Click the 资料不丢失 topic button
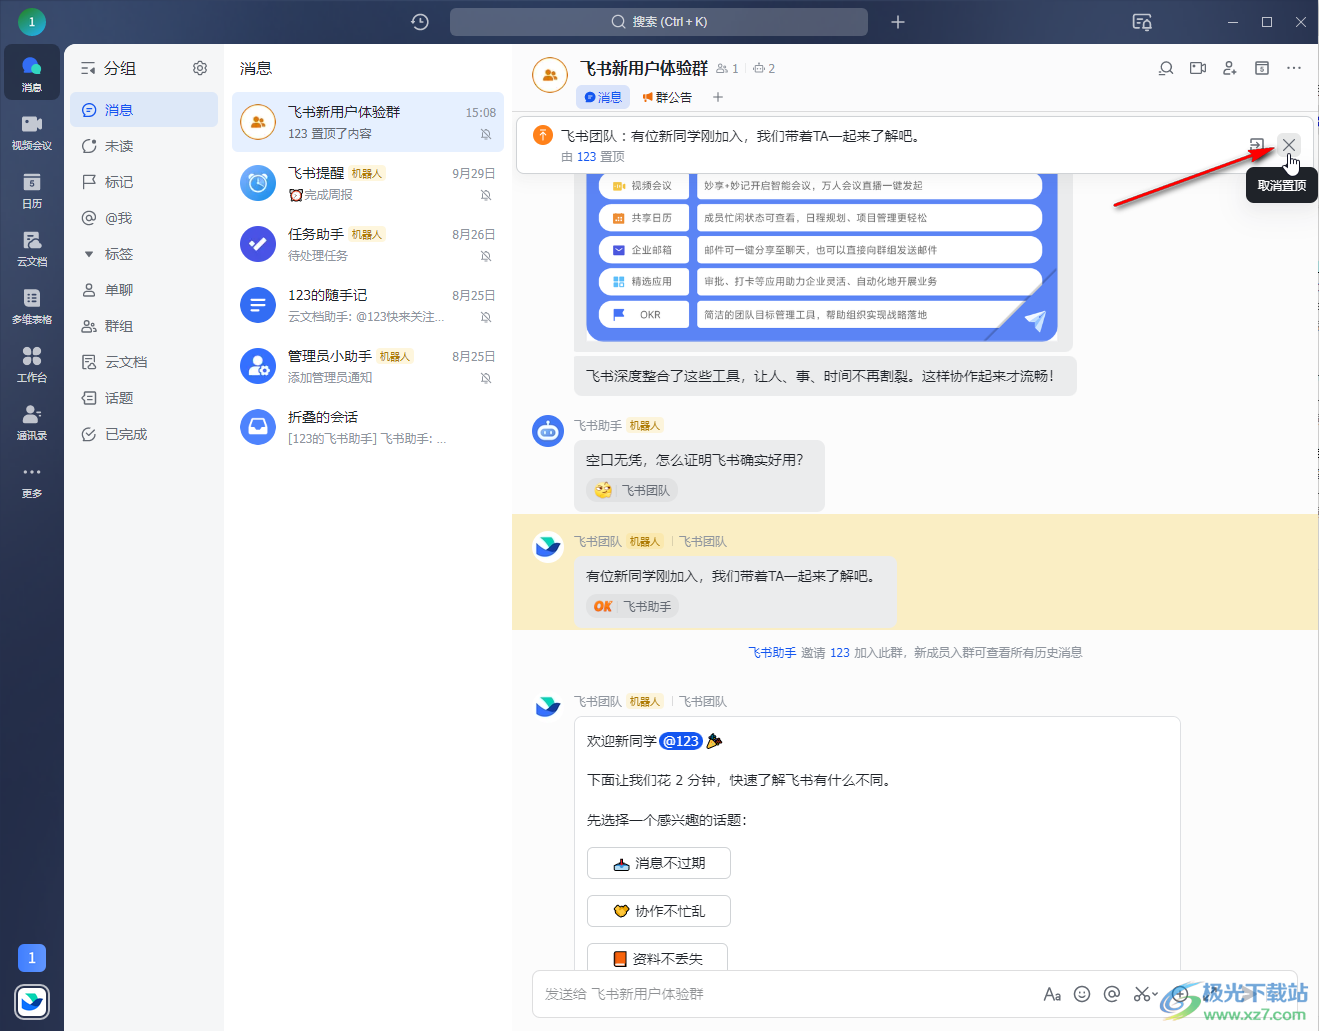The image size is (1319, 1031). (x=657, y=957)
